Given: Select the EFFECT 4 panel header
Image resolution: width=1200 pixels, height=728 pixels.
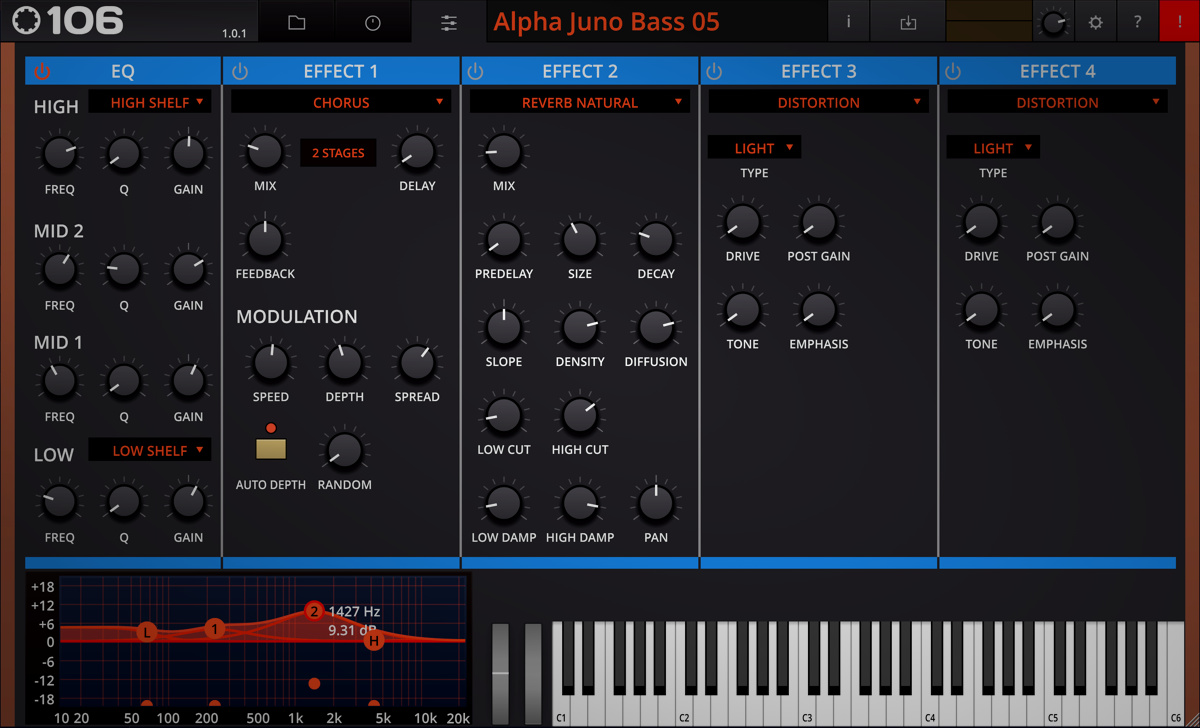Looking at the screenshot, I should coord(1057,70).
